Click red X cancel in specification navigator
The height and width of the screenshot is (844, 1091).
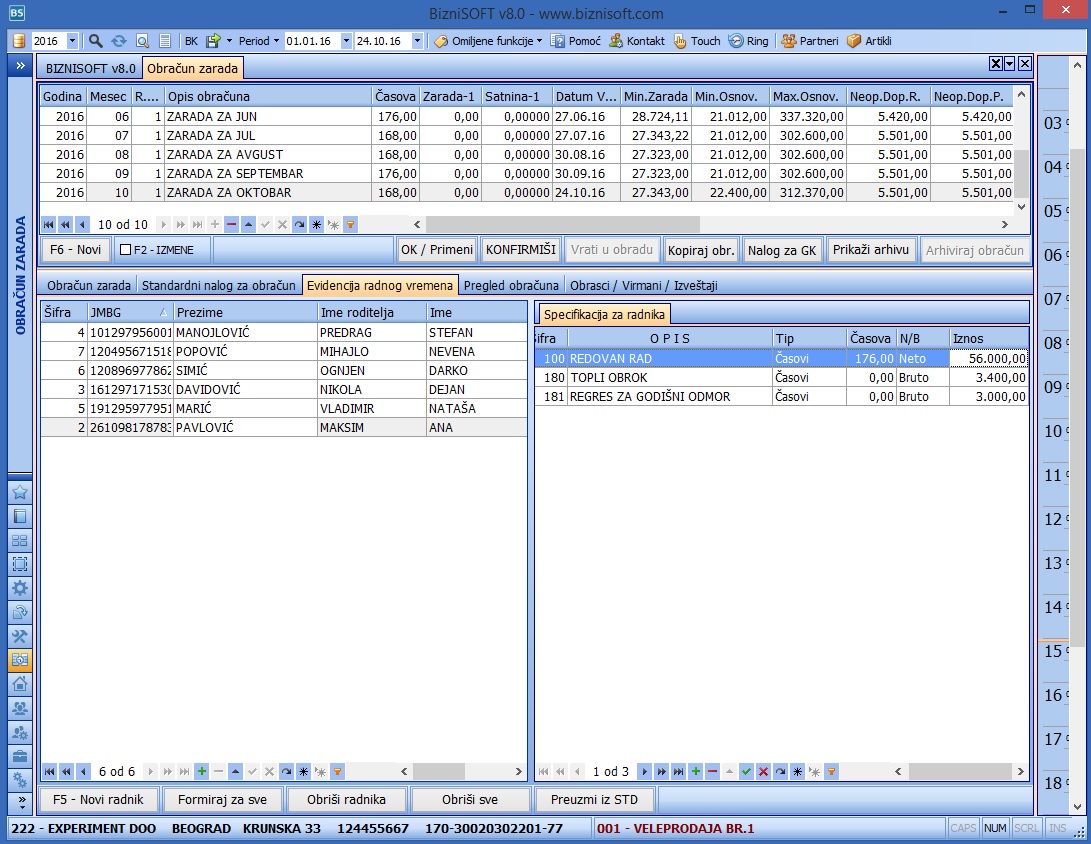click(763, 771)
